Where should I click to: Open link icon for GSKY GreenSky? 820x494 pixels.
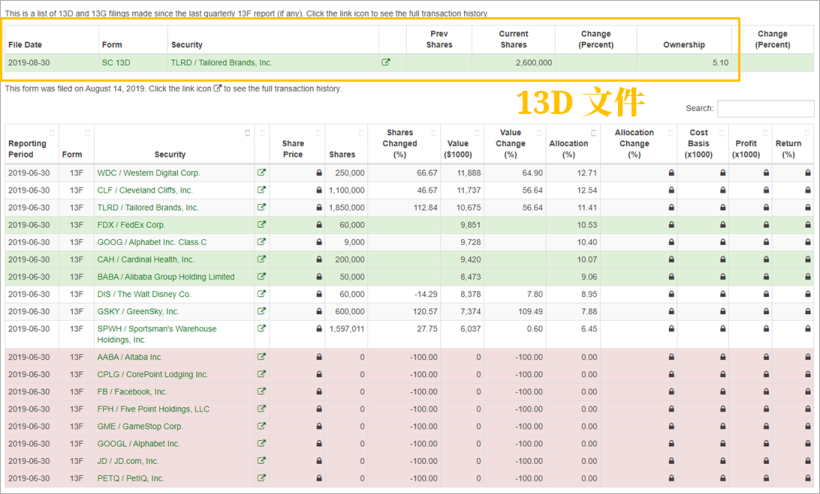coord(261,311)
